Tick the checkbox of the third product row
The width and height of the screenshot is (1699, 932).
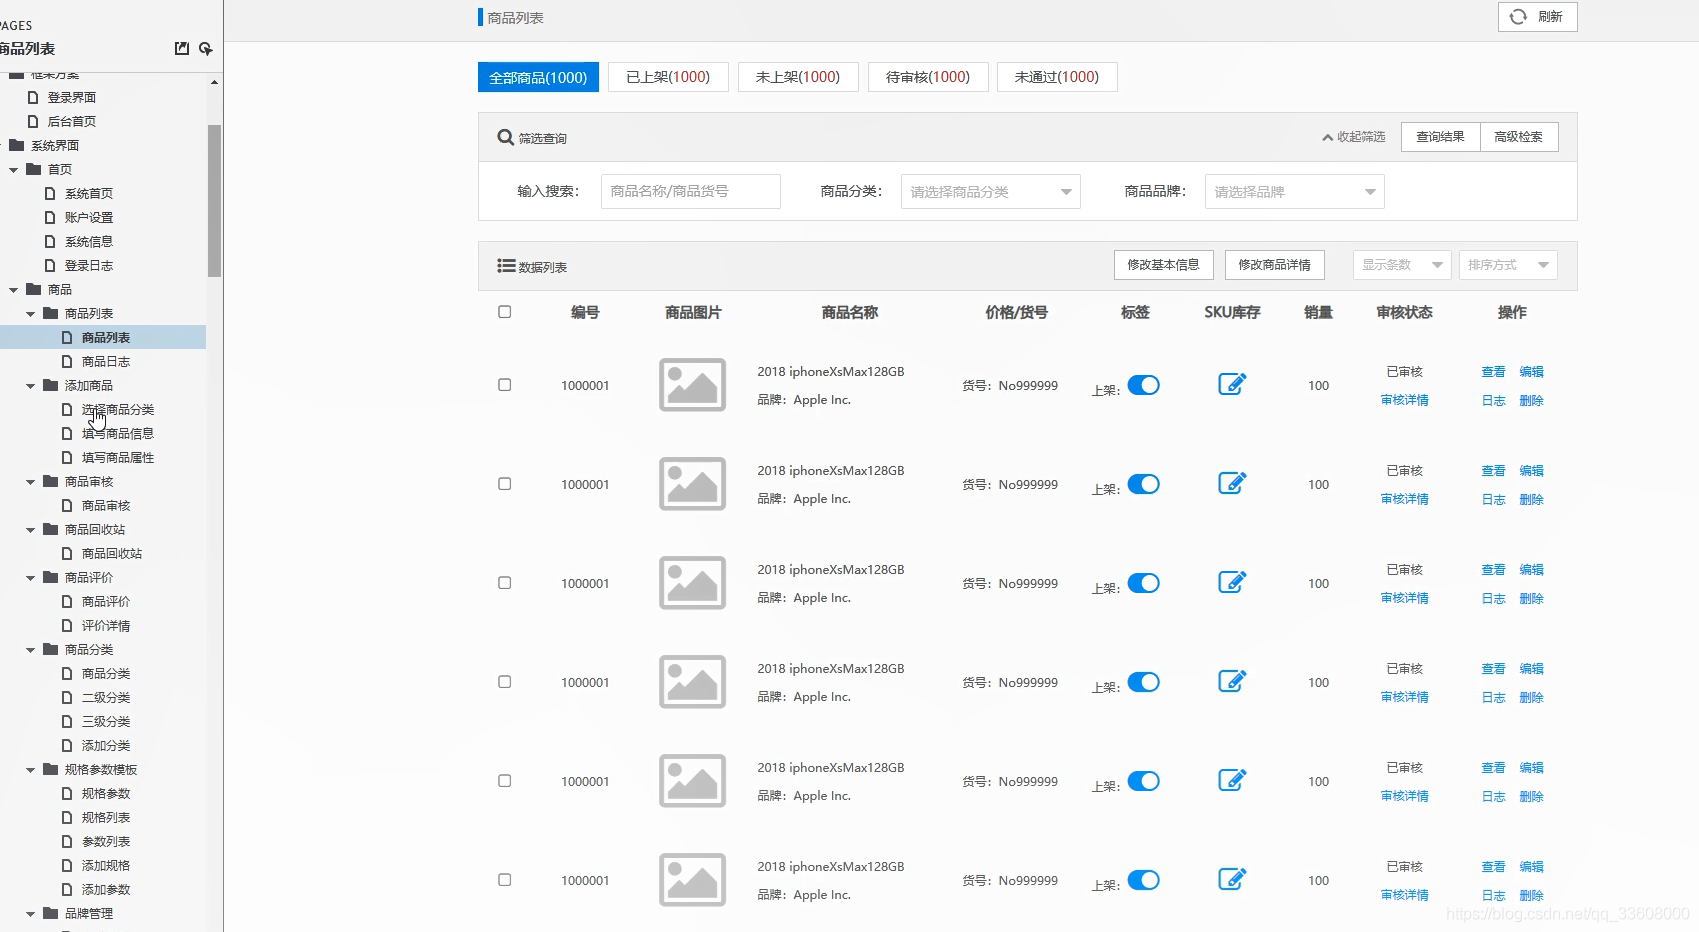pyautogui.click(x=505, y=583)
